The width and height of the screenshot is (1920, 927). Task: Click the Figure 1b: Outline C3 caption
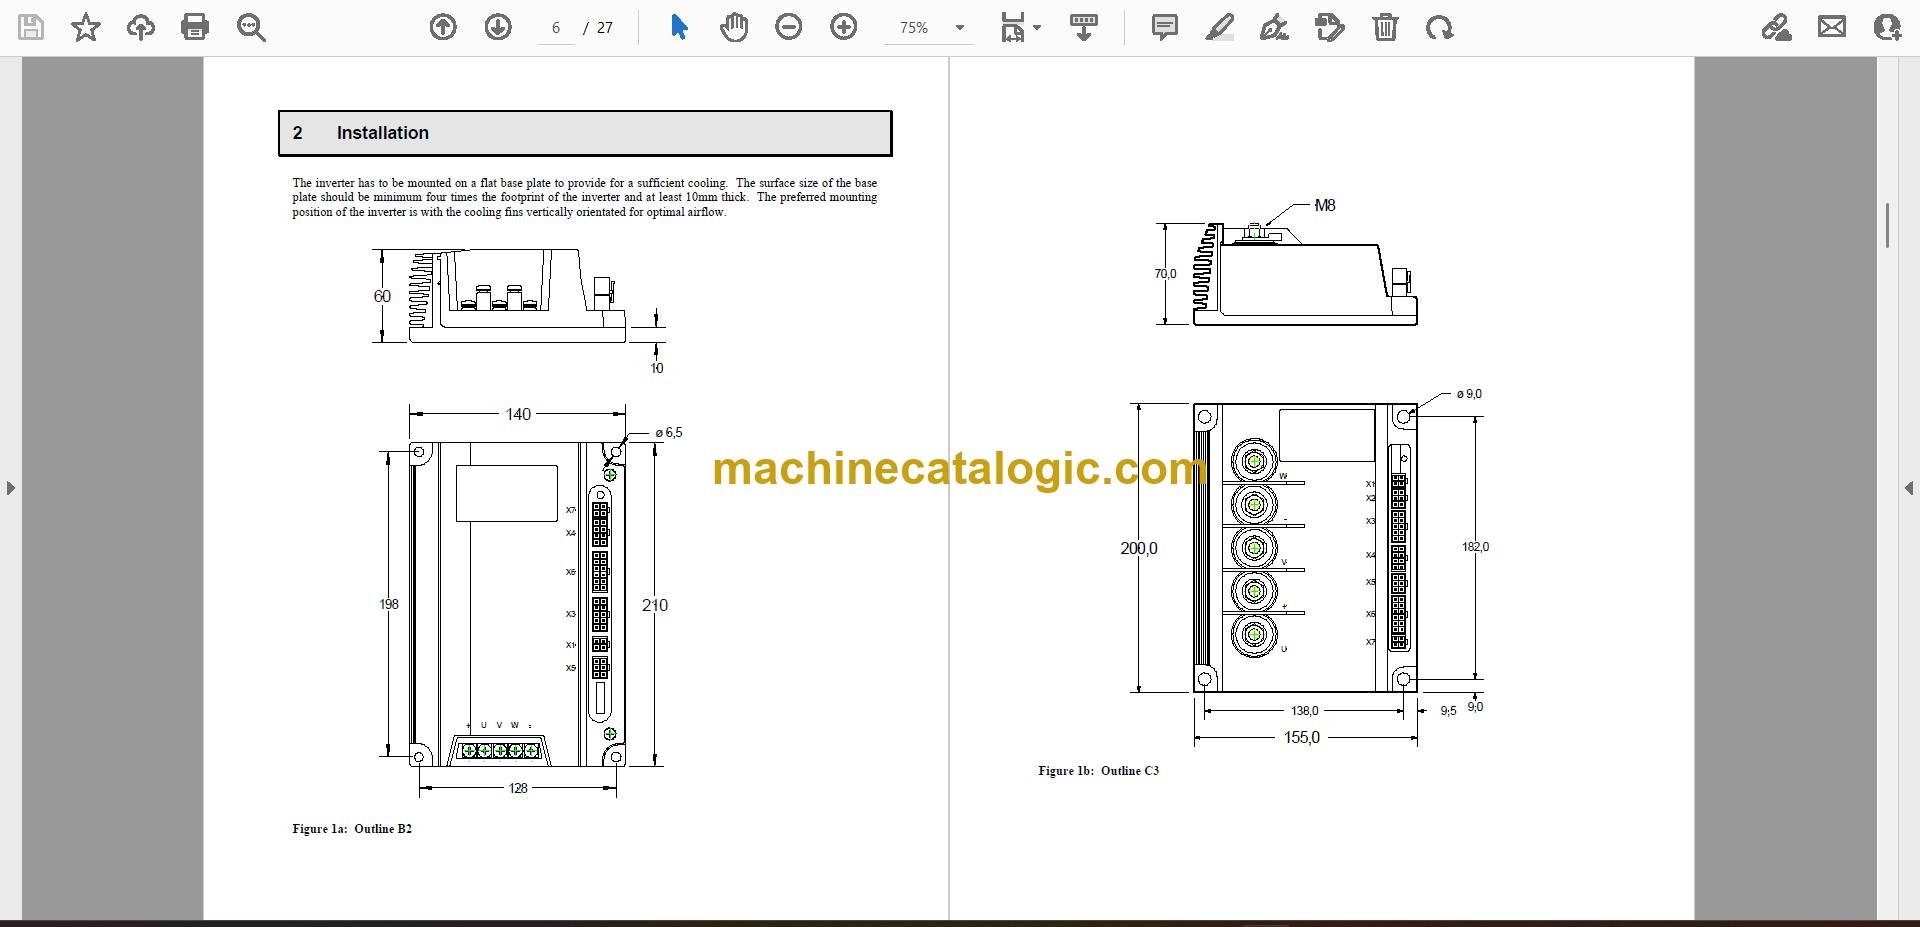[1098, 771]
